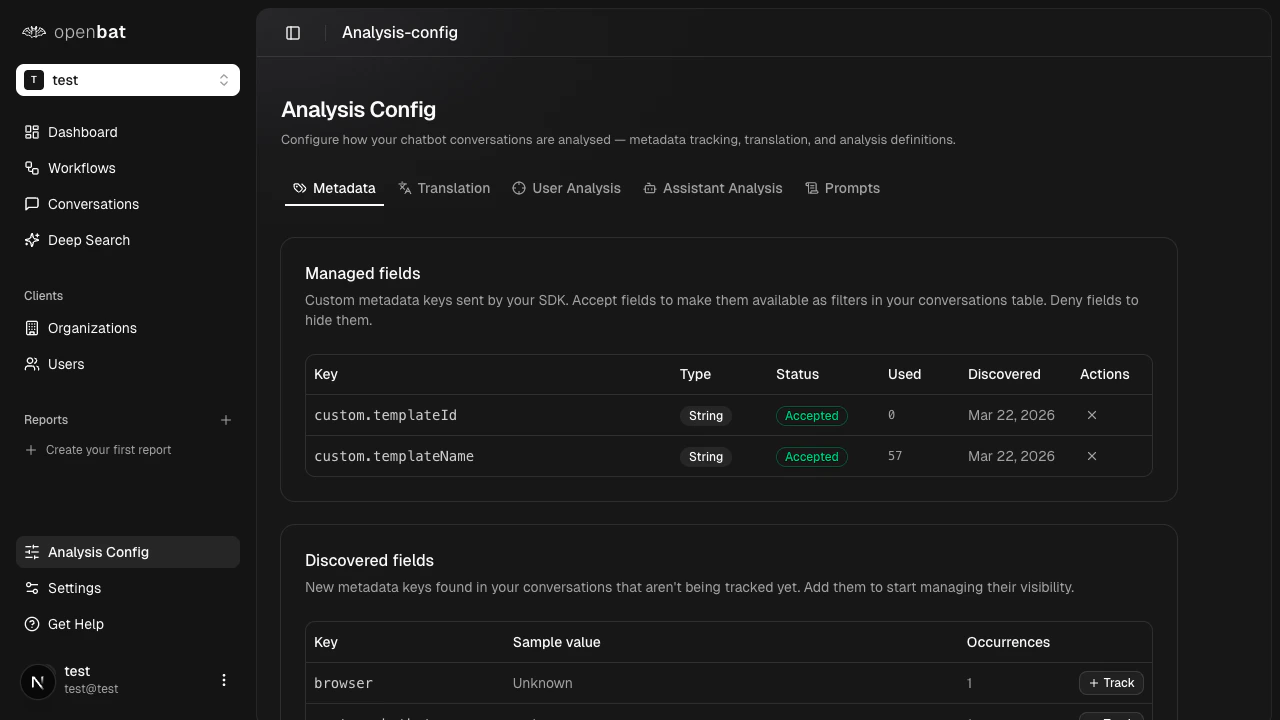Go to Dashboard in sidebar
The height and width of the screenshot is (720, 1280).
[82, 132]
